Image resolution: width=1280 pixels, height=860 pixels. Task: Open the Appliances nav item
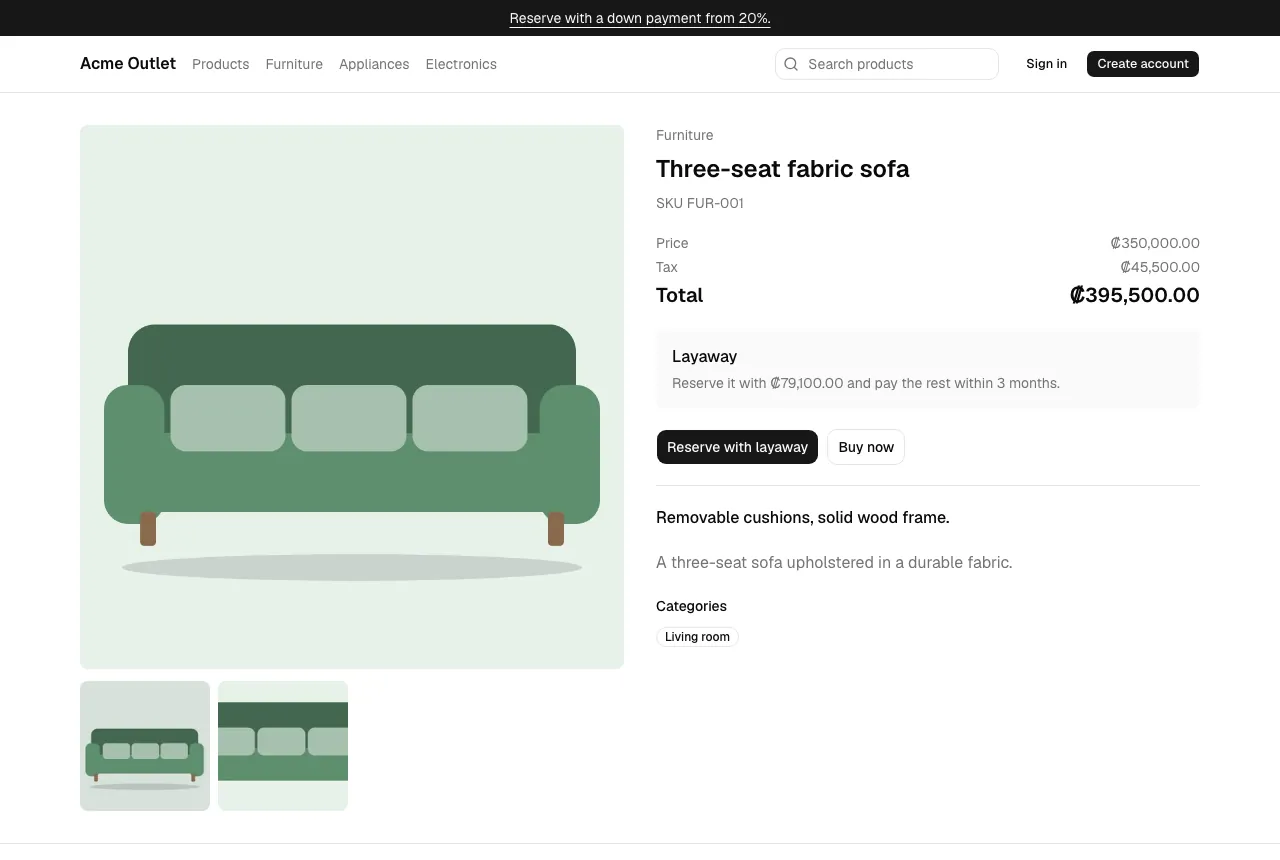coord(374,64)
